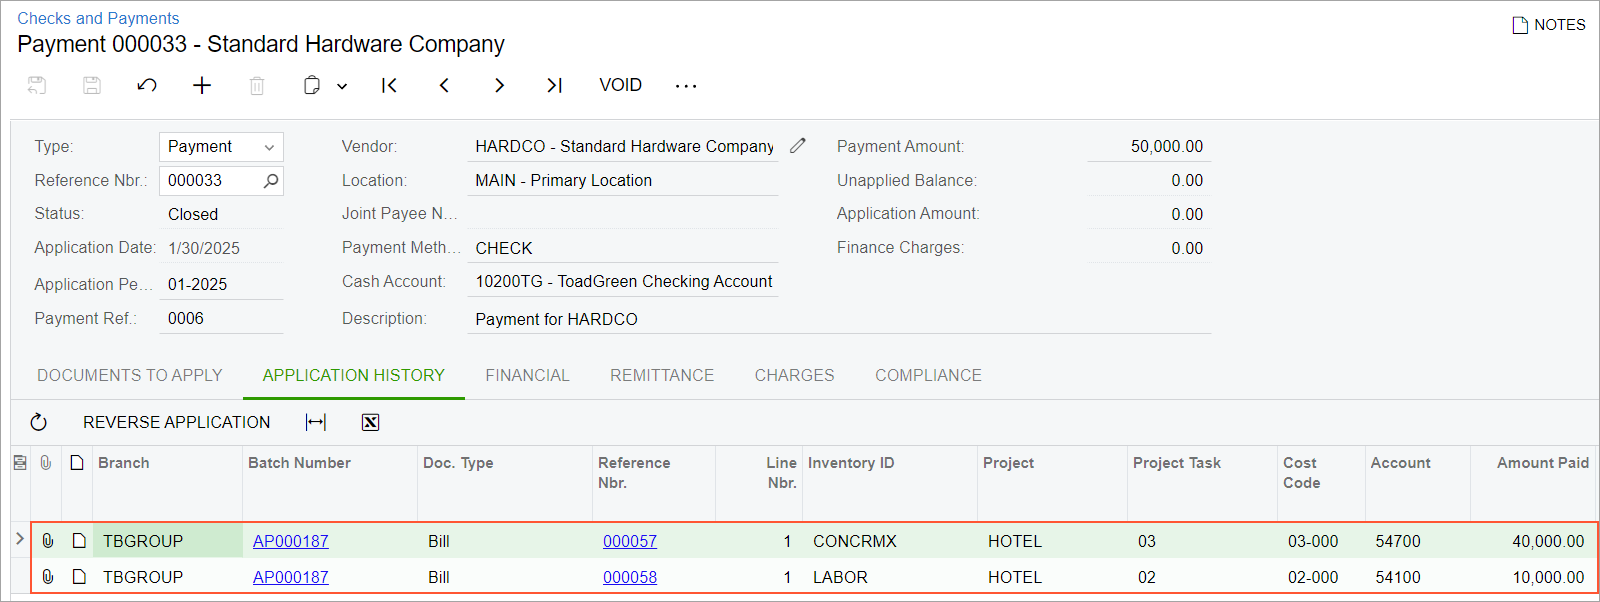Open the Financial tab
This screenshot has height=602, width=1600.
click(x=527, y=375)
